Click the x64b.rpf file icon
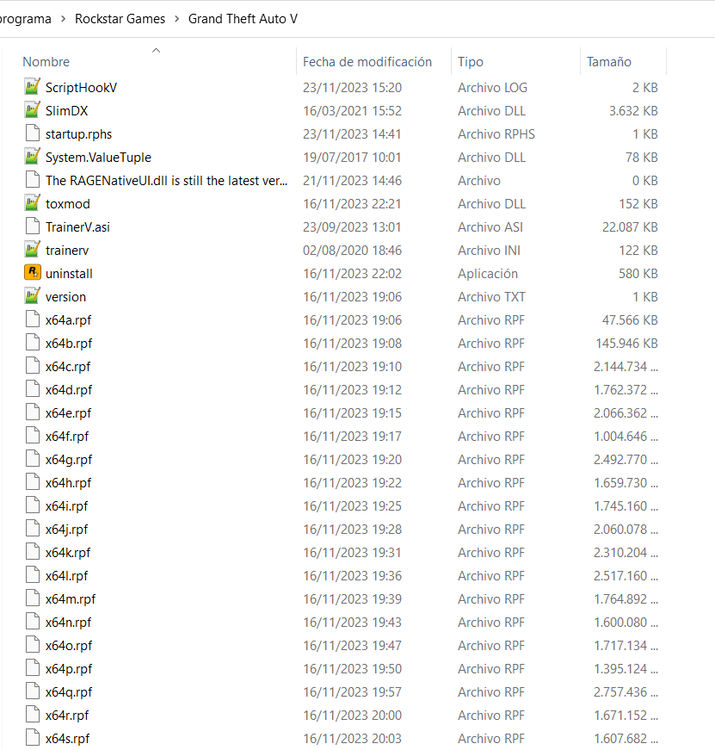The width and height of the screenshot is (715, 750). point(32,343)
